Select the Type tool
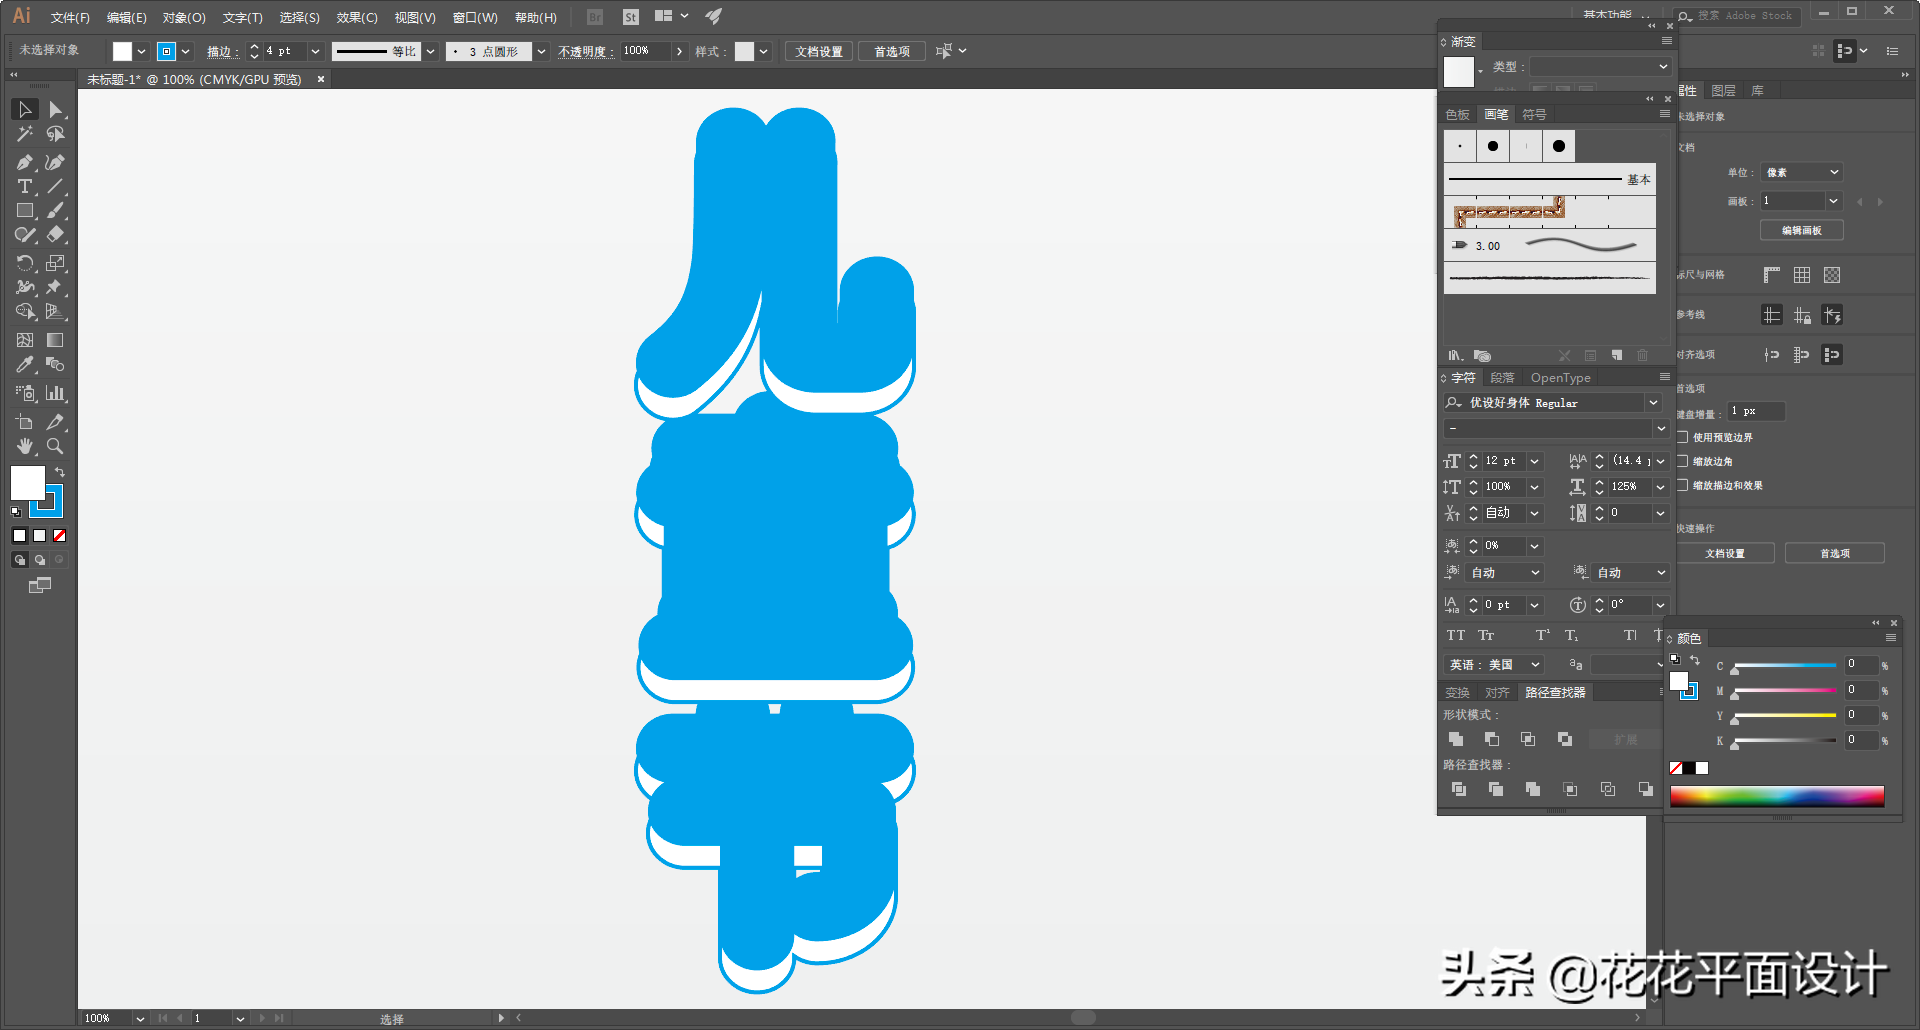The height and width of the screenshot is (1030, 1920). point(25,187)
